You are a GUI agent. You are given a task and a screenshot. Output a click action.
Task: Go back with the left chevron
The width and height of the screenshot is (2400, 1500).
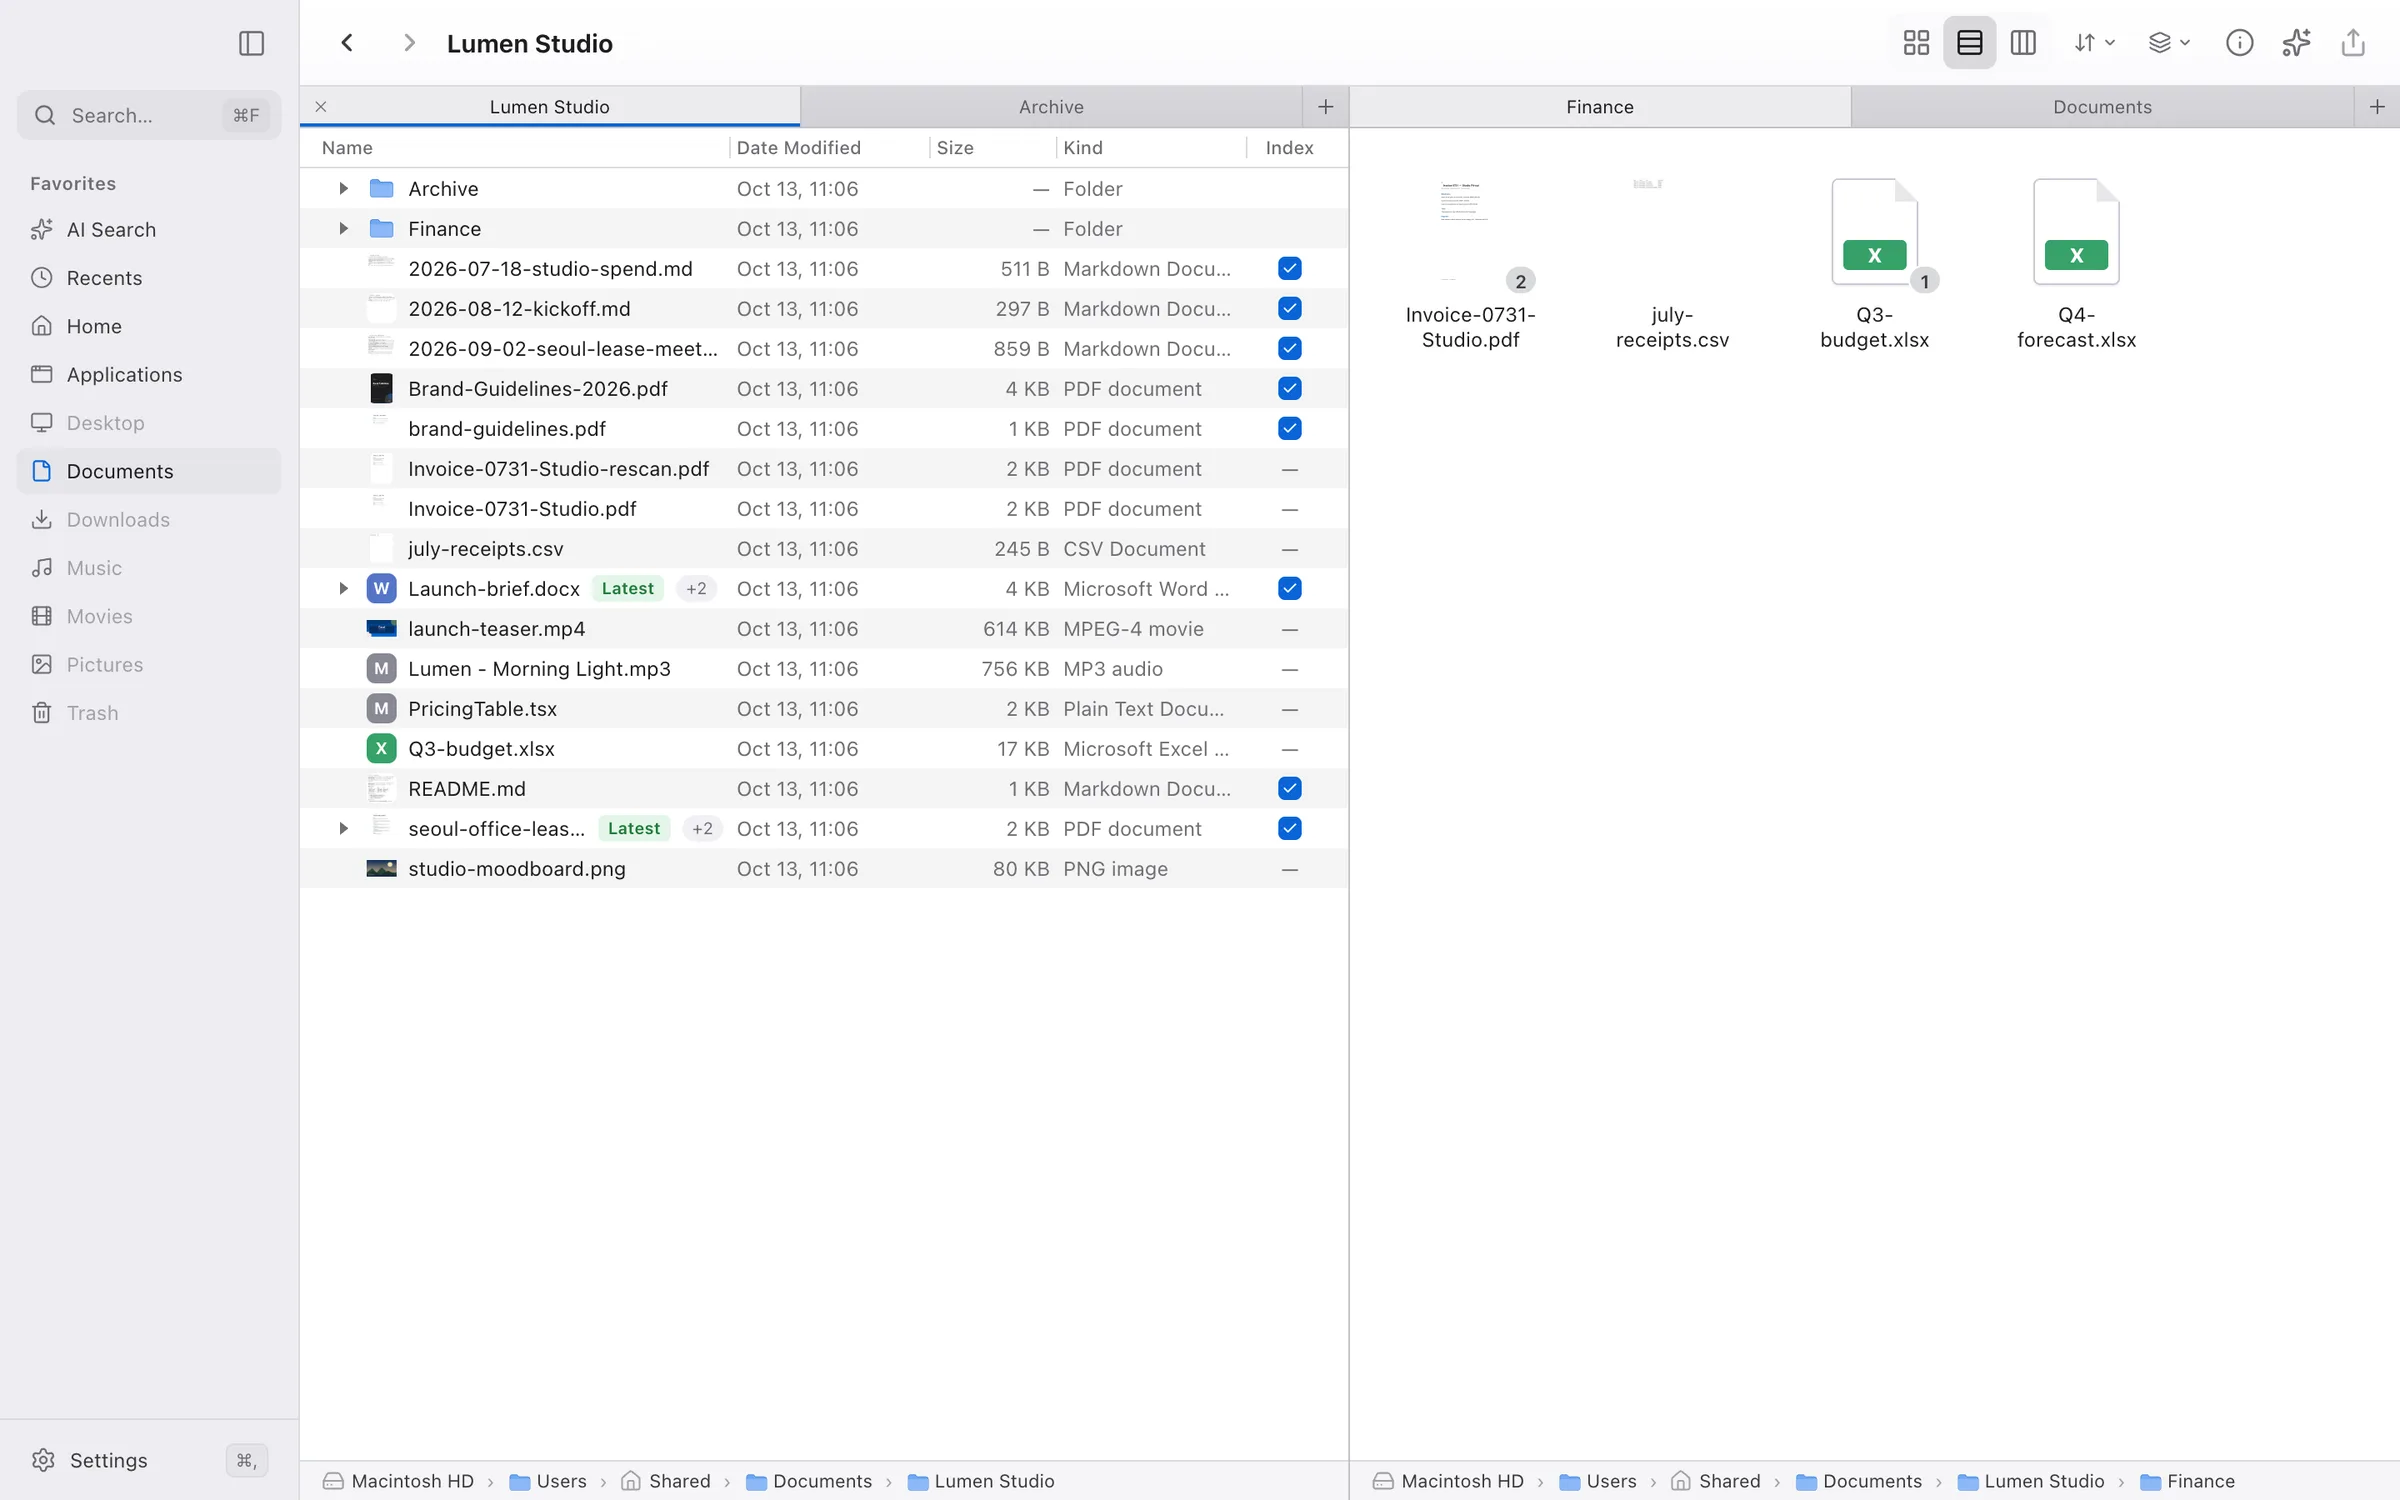347,43
